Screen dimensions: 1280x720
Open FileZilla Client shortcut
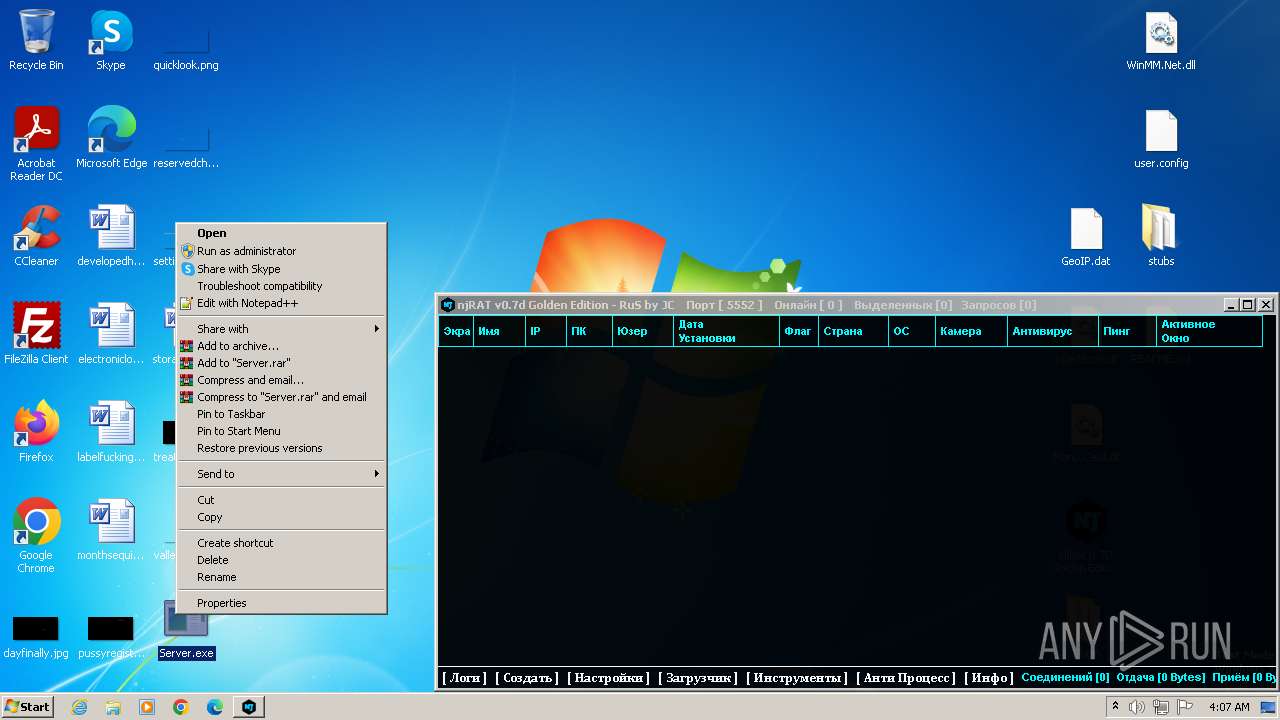click(x=36, y=335)
